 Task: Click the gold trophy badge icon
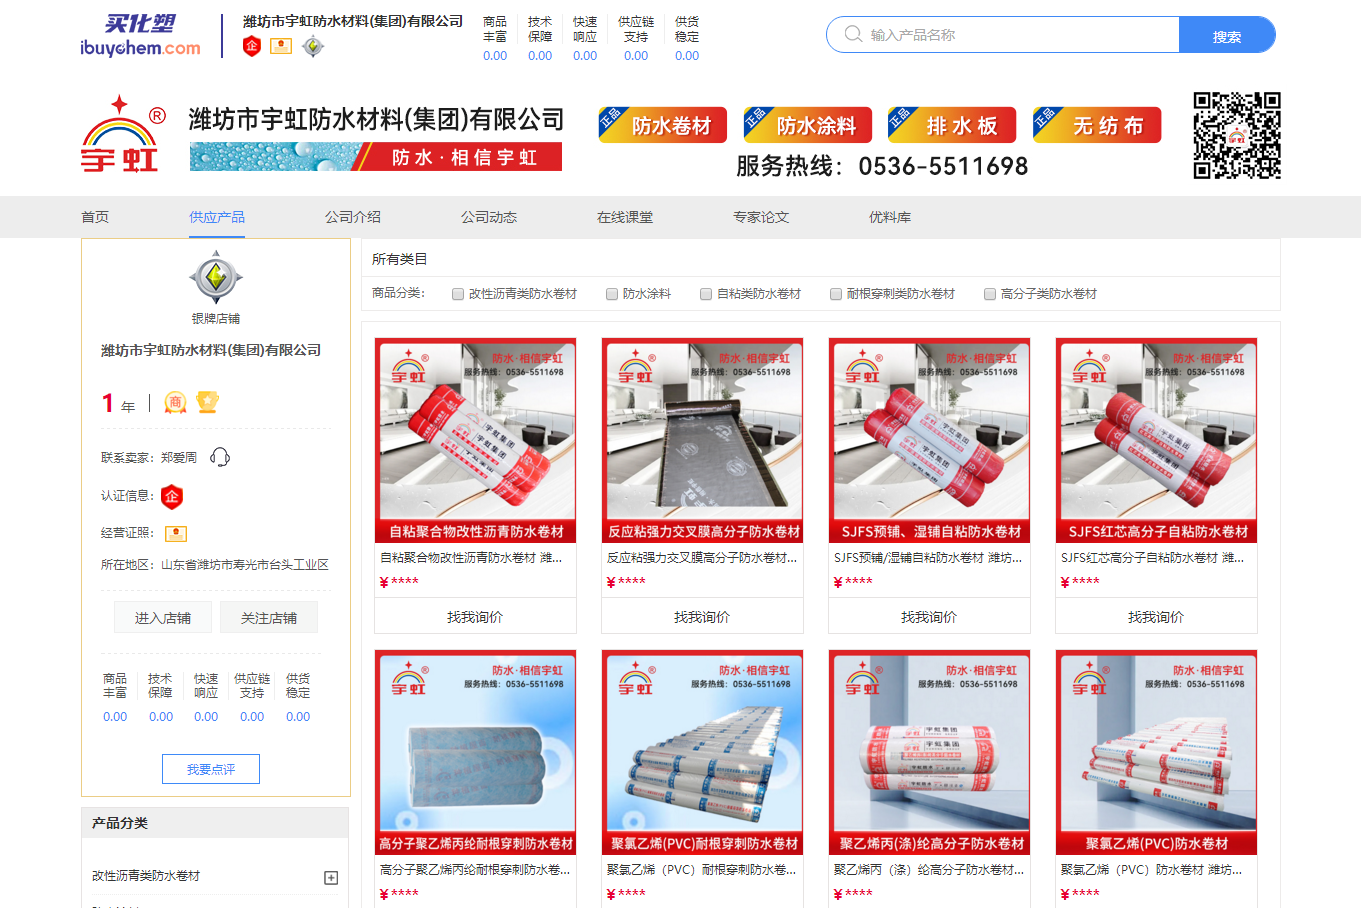click(207, 402)
